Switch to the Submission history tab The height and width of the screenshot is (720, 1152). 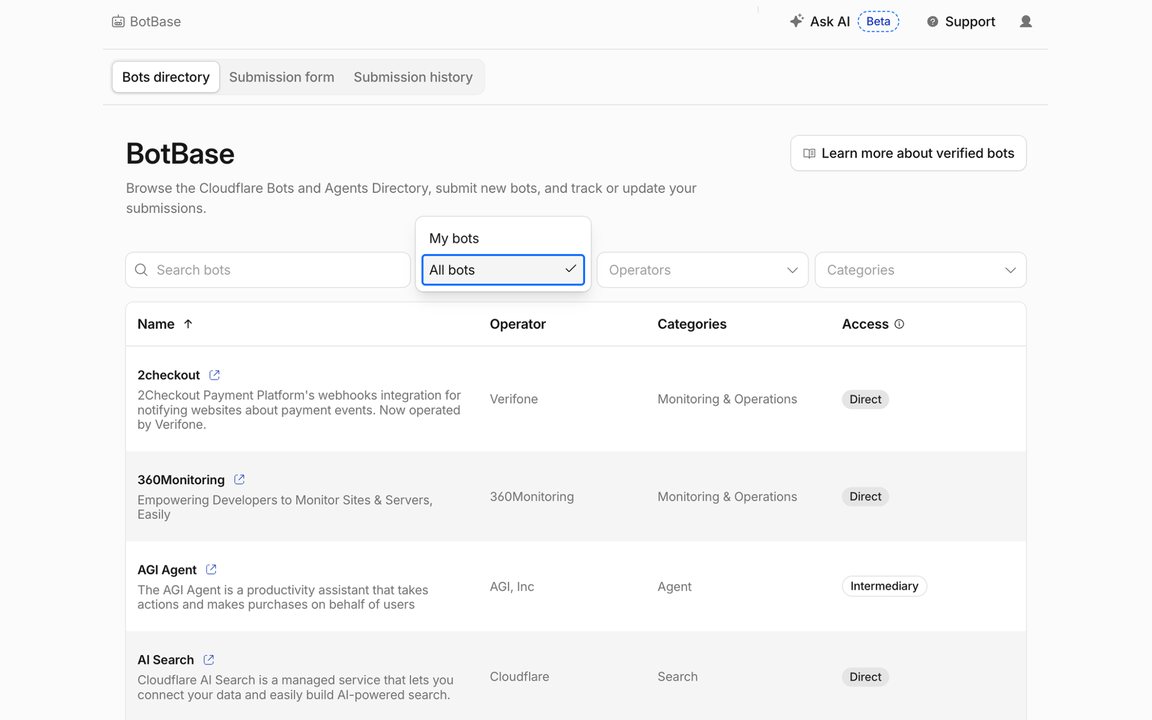(413, 77)
